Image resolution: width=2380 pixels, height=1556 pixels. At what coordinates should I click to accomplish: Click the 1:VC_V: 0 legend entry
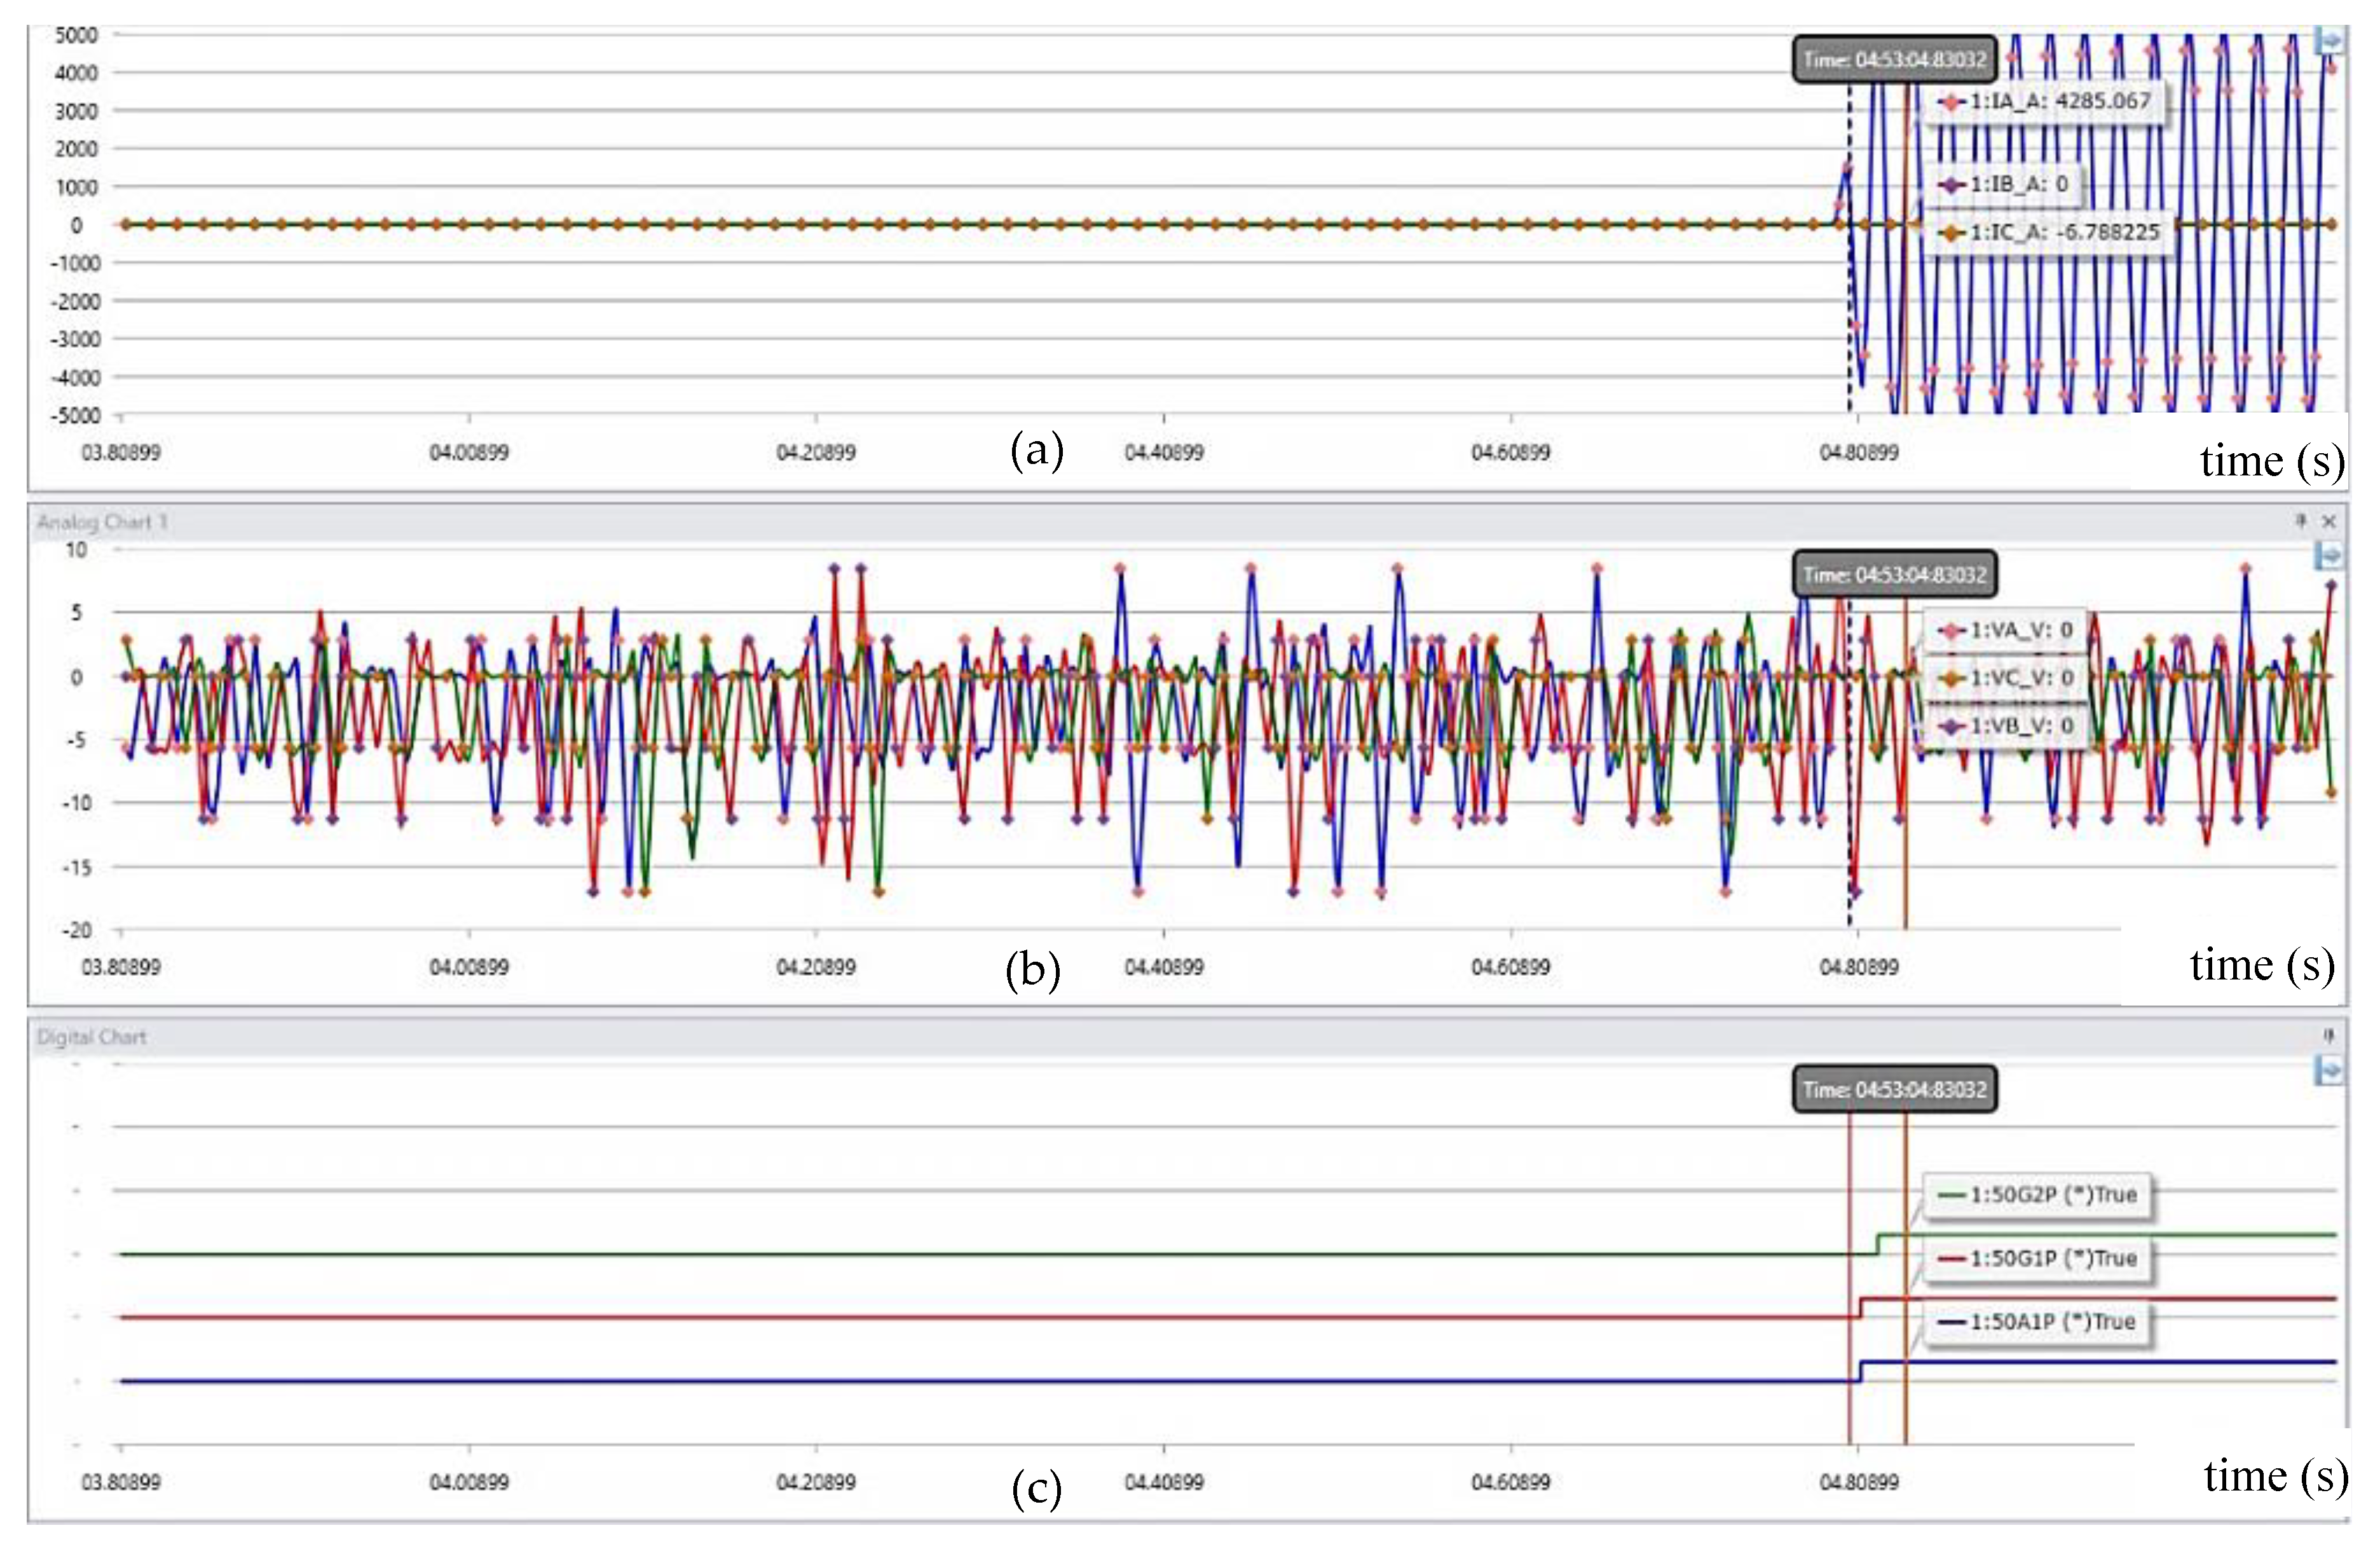click(x=2006, y=678)
